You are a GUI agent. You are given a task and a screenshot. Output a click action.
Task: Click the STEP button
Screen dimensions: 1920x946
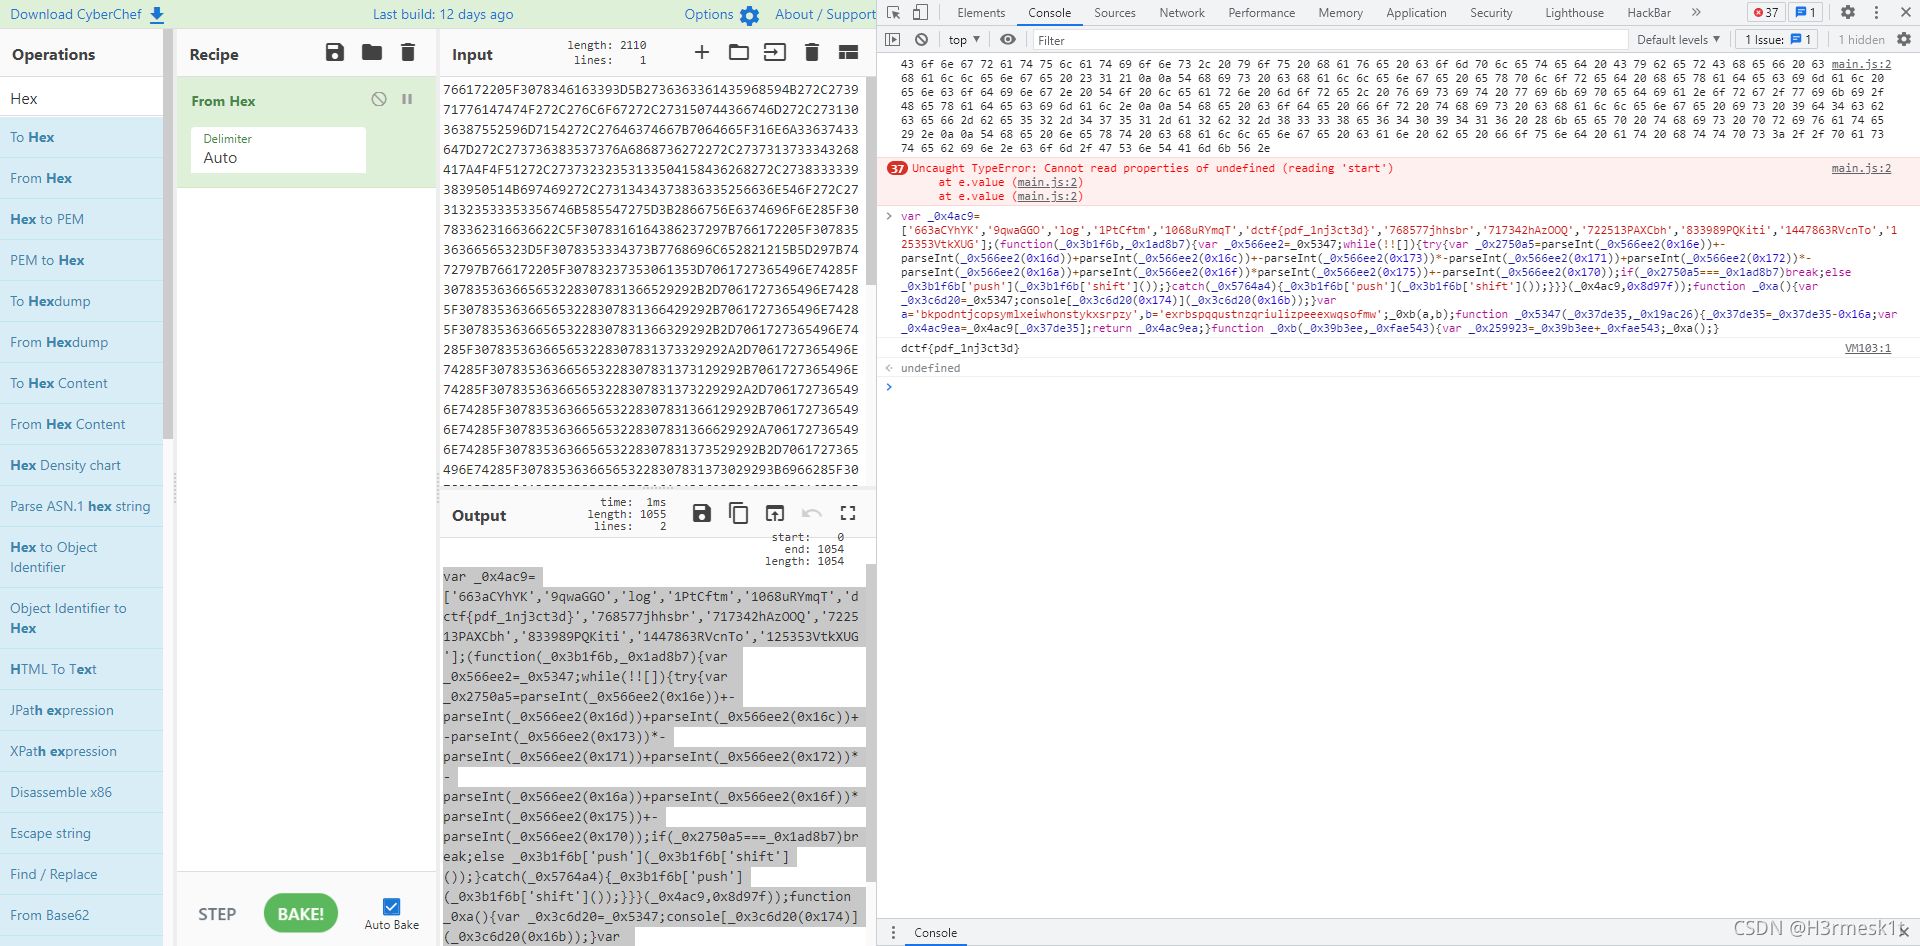[217, 914]
